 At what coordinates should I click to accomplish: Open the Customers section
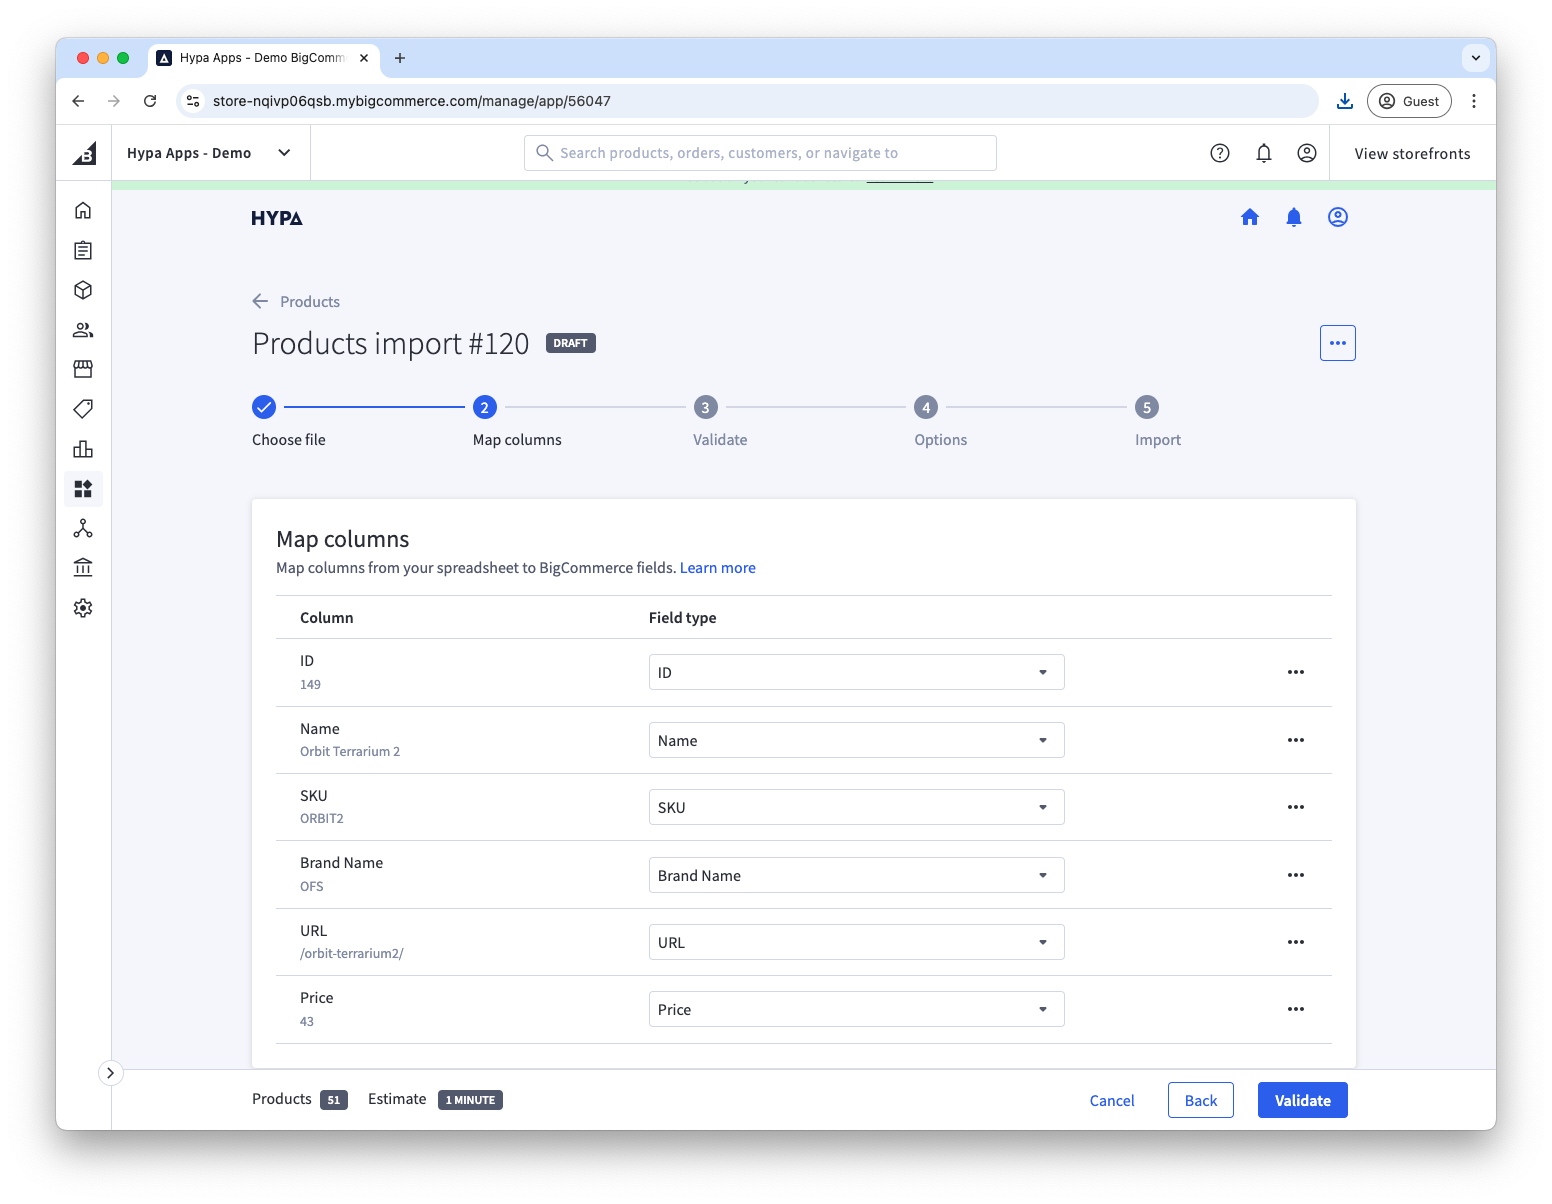83,330
